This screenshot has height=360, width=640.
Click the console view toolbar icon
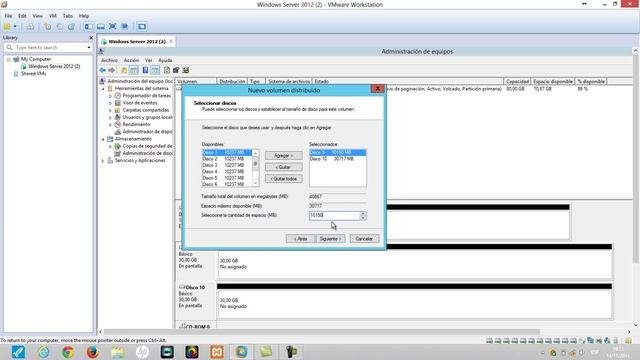coord(142,27)
